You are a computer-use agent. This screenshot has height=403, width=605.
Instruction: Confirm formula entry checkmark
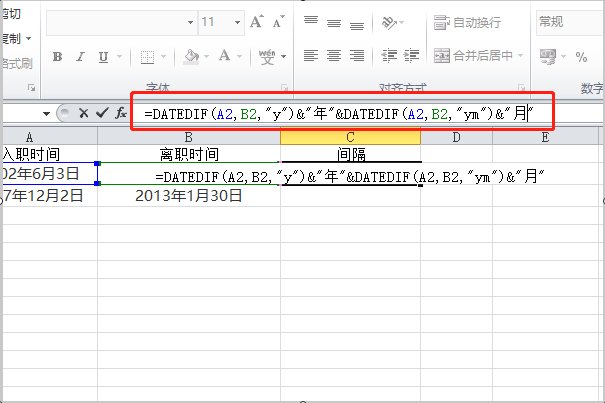tap(102, 113)
